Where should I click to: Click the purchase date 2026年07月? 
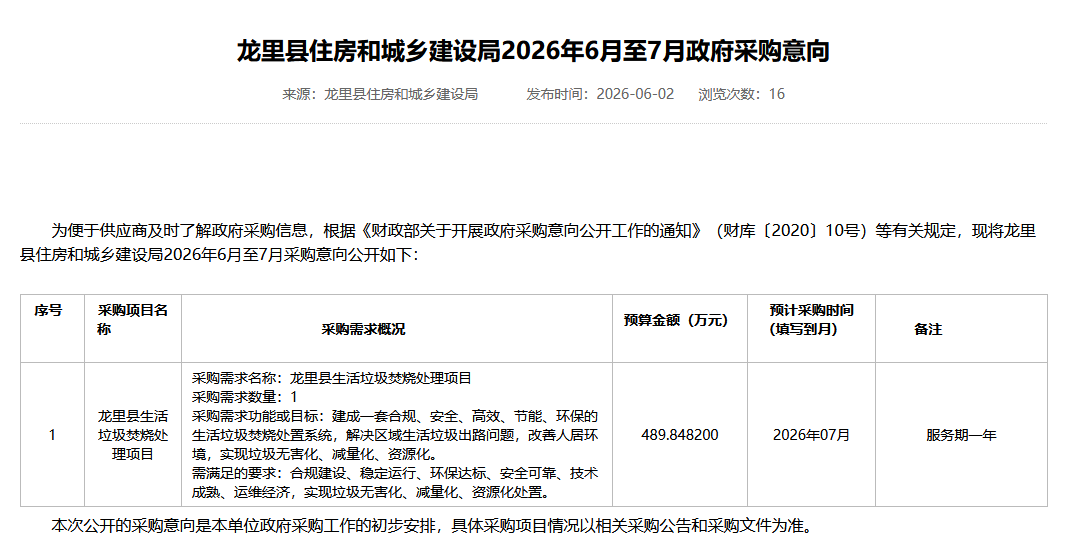(811, 435)
